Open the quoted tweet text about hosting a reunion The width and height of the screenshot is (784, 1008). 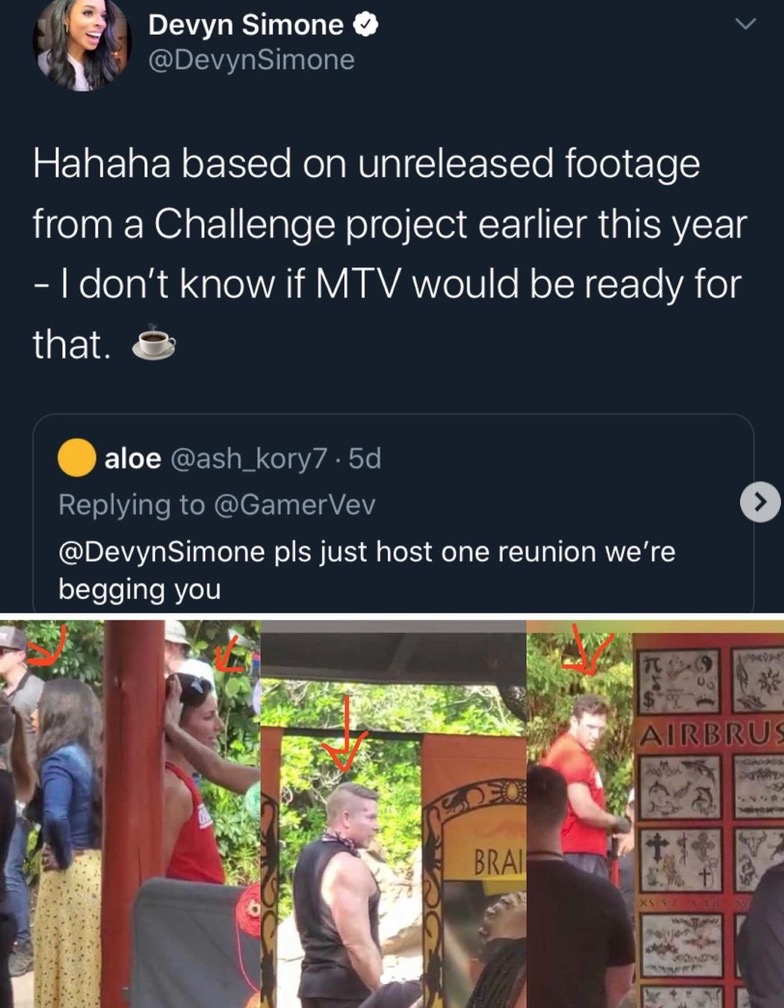(367, 570)
